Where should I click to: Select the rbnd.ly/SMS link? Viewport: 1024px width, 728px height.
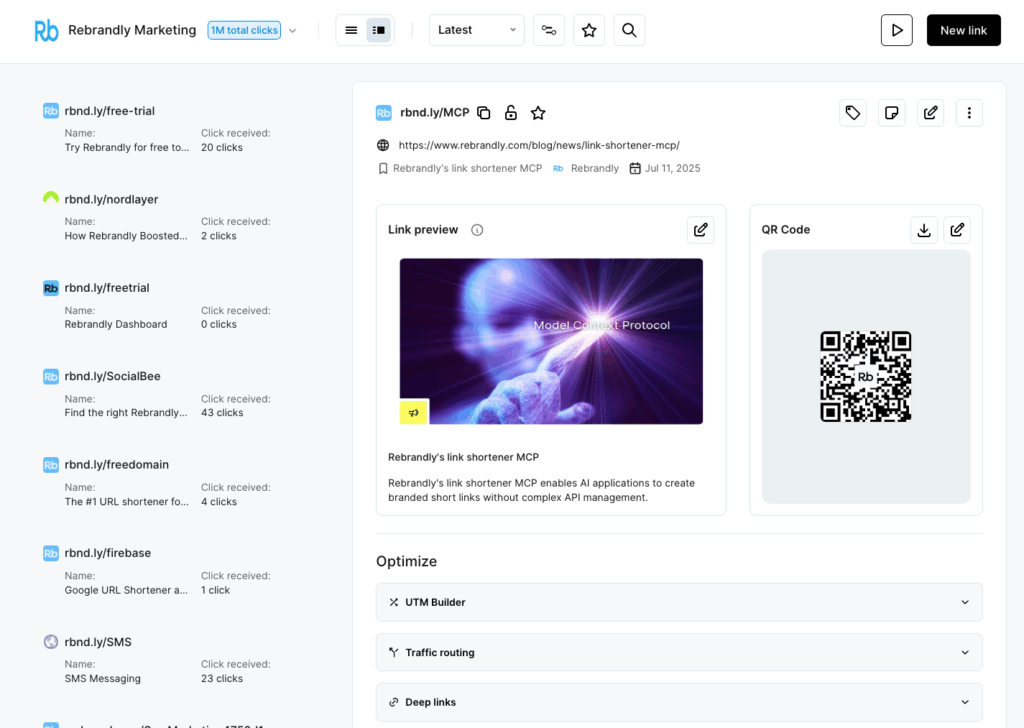click(x=98, y=642)
